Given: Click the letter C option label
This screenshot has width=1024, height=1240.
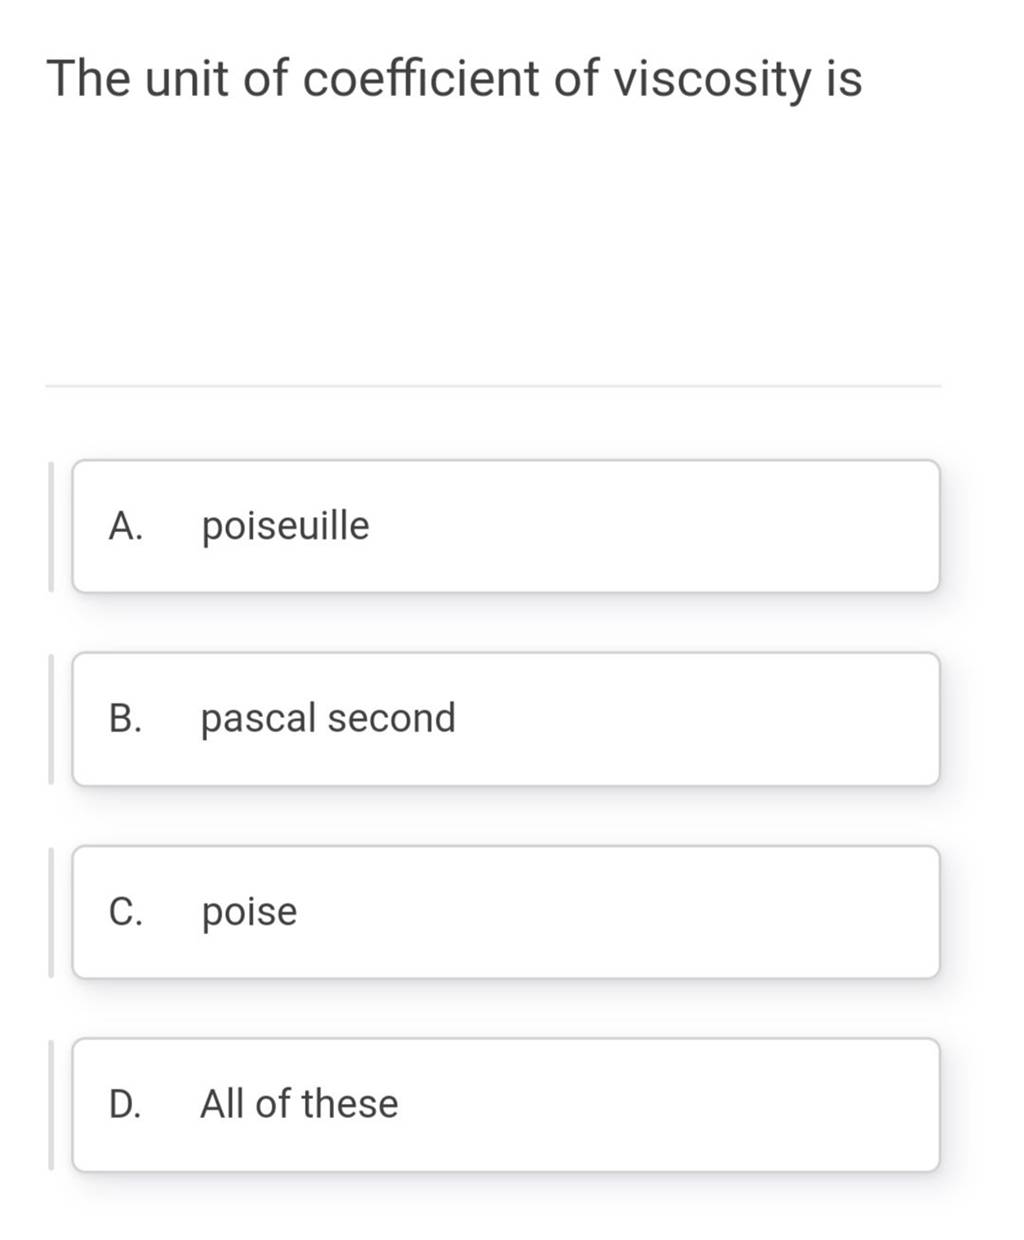Looking at the screenshot, I should 126,911.
